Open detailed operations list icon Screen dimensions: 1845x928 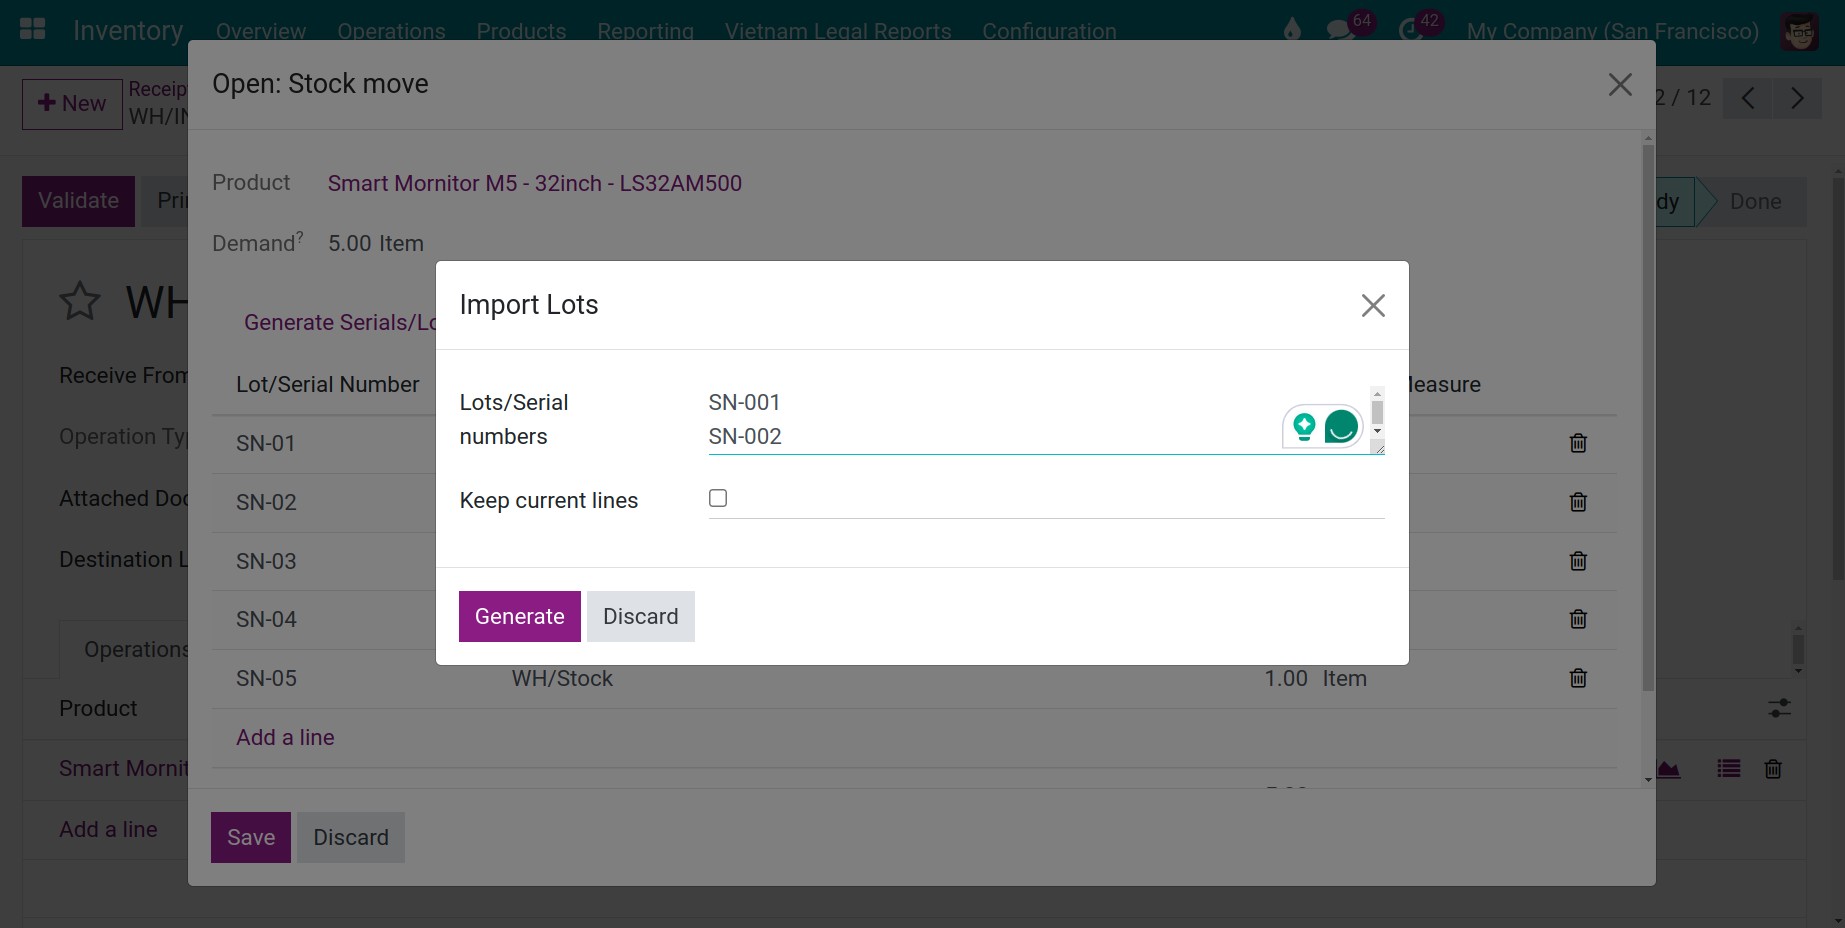(x=1729, y=768)
